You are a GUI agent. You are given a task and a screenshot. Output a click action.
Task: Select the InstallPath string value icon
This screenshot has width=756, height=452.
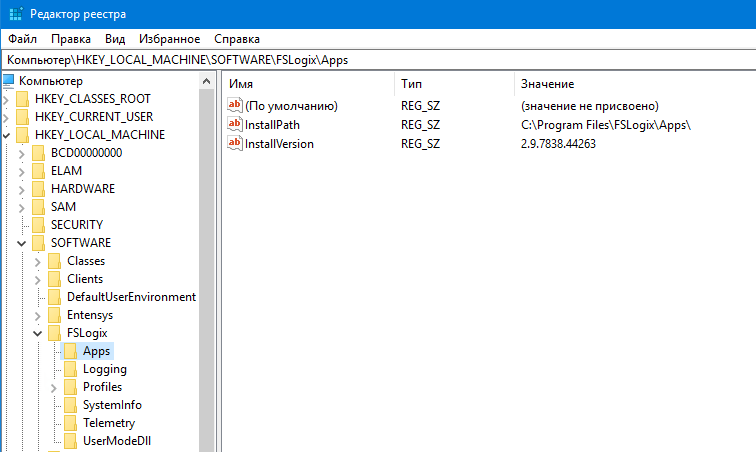pyautogui.click(x=235, y=124)
